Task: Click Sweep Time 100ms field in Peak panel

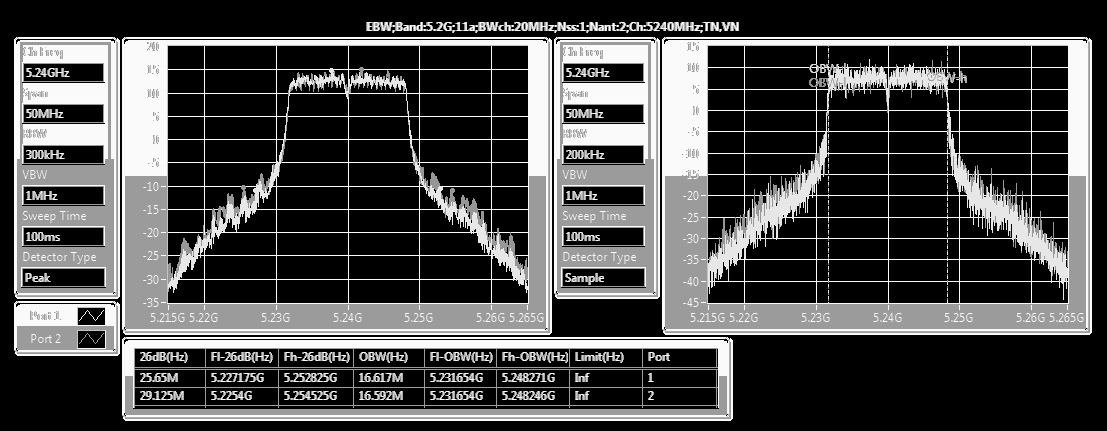Action: (63, 237)
